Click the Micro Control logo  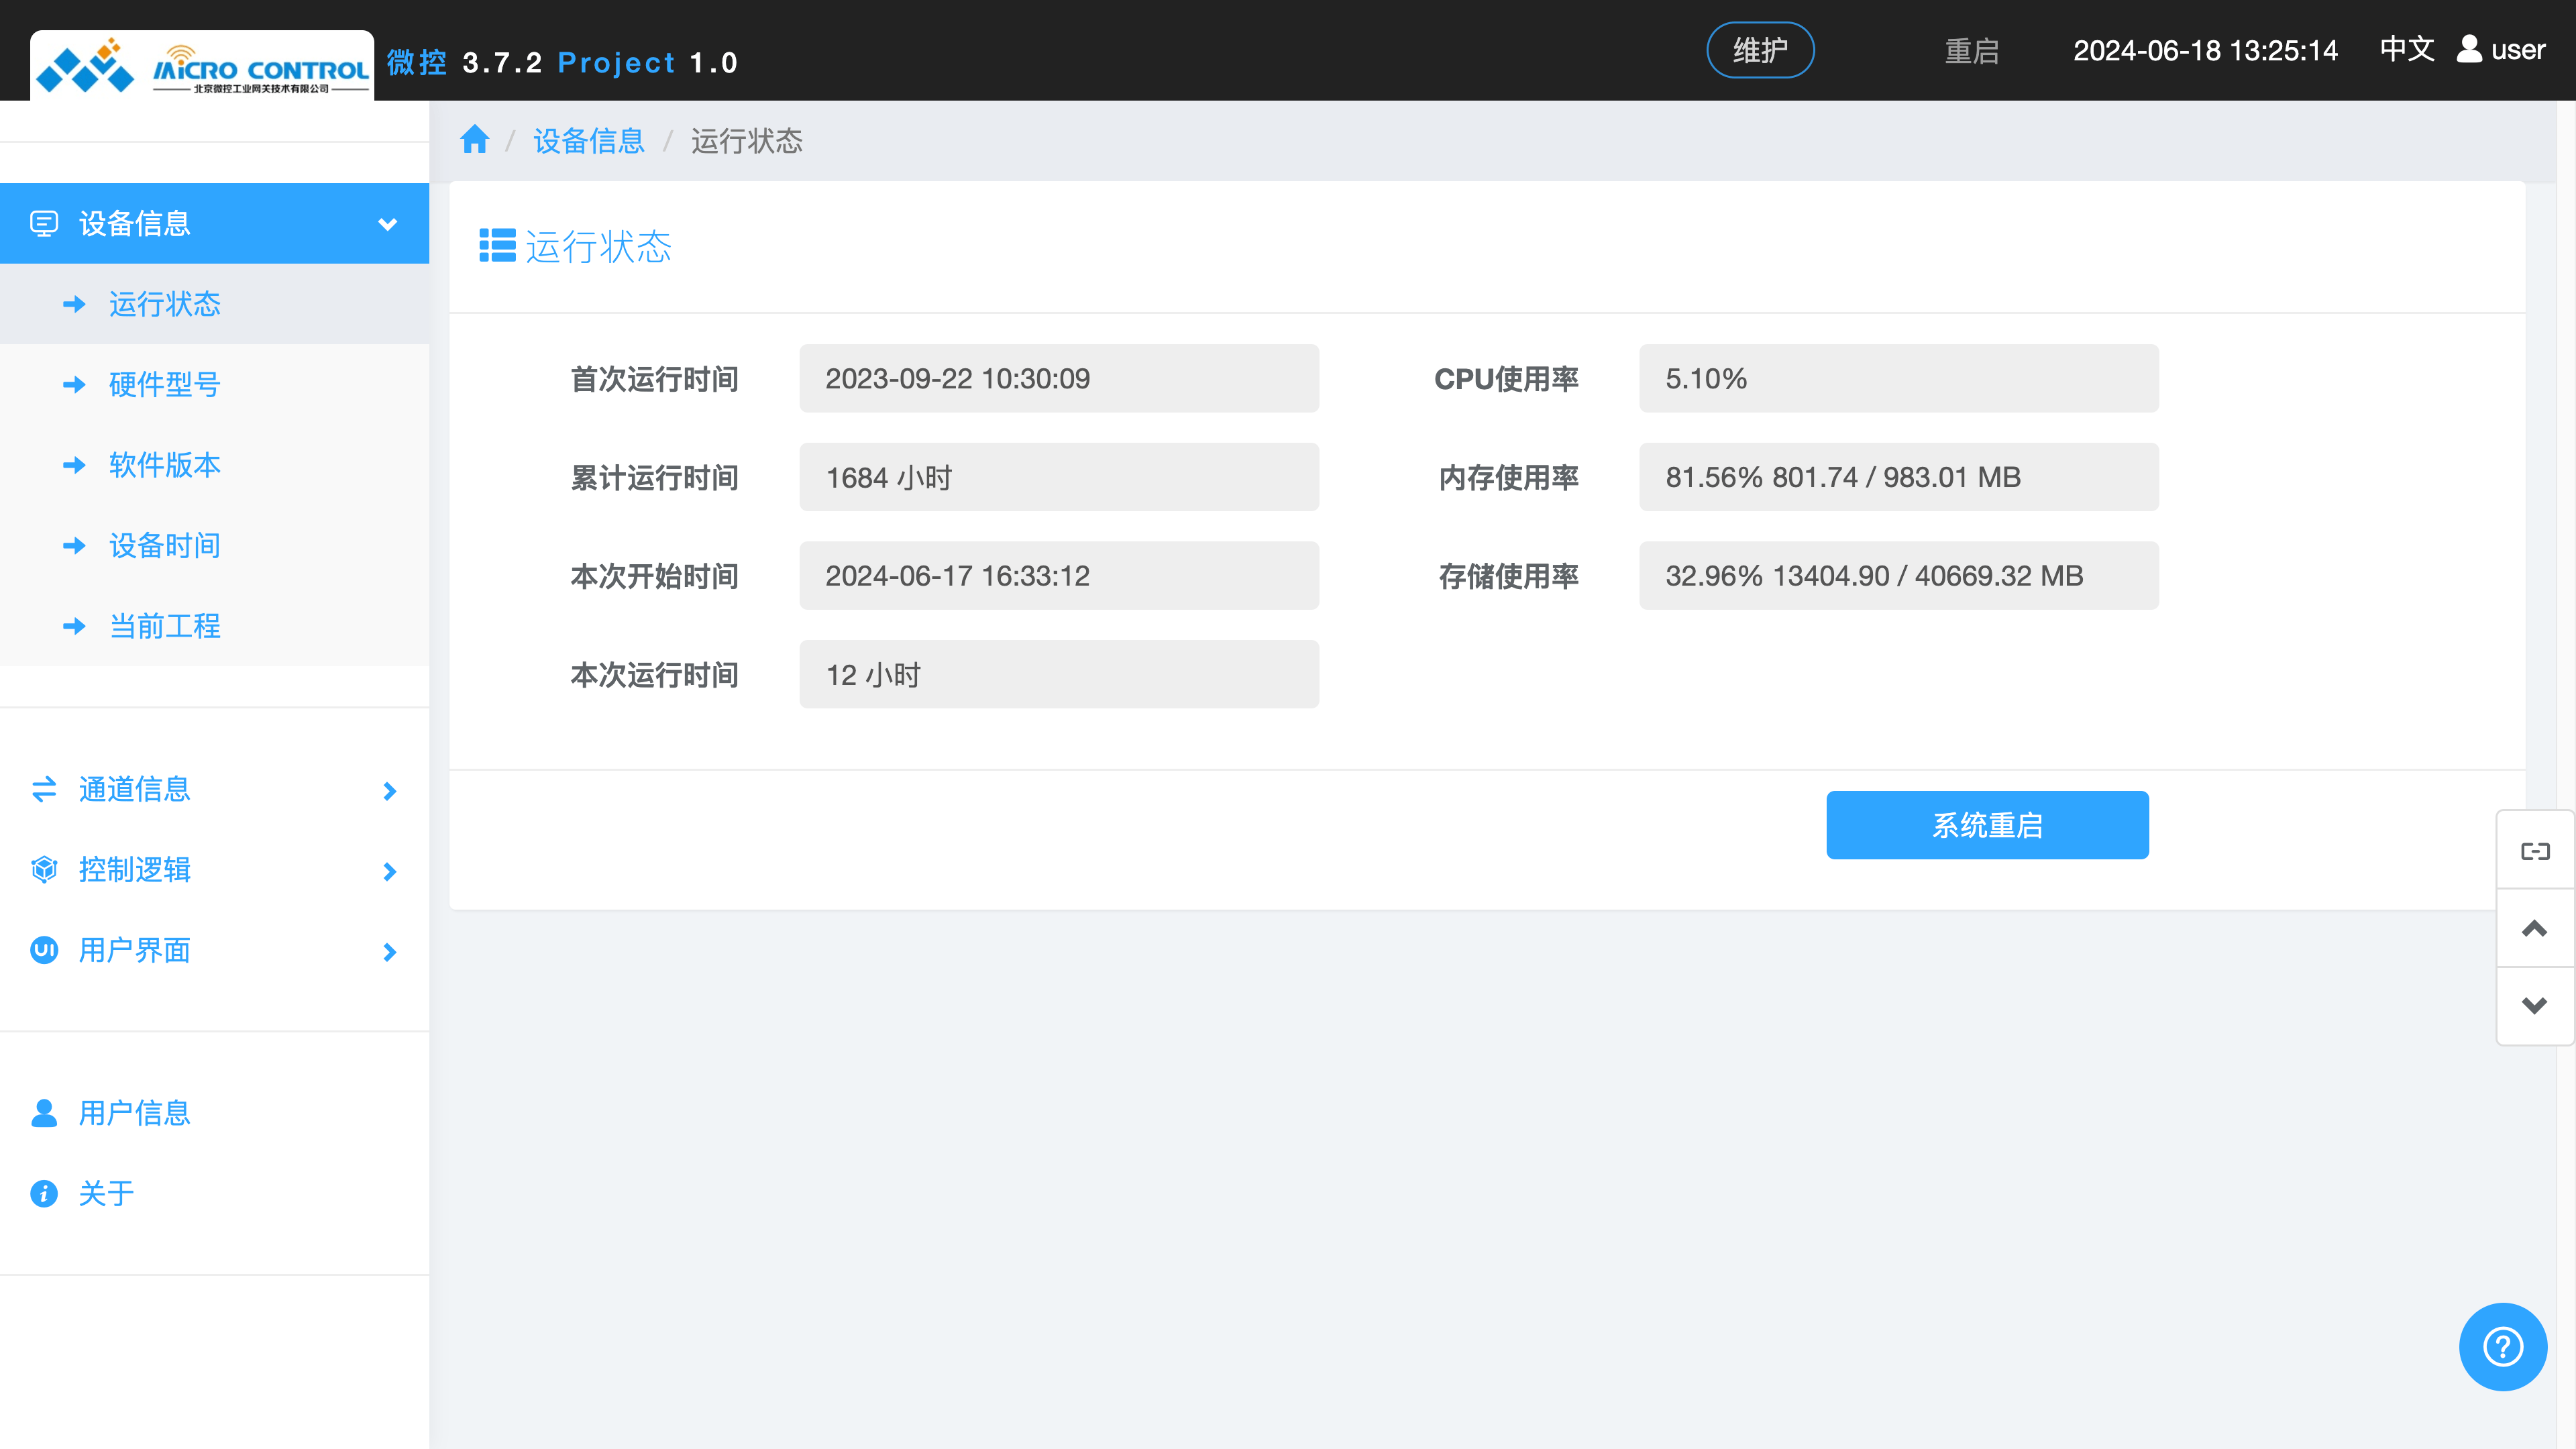(x=203, y=67)
